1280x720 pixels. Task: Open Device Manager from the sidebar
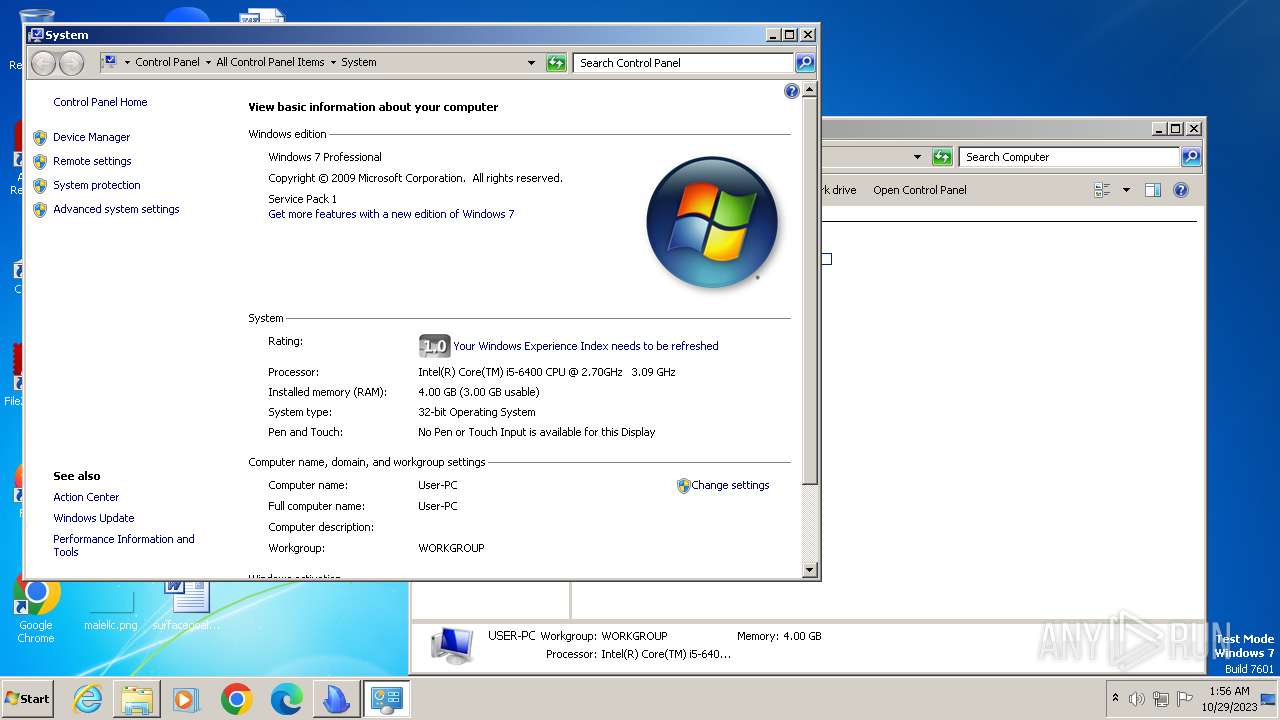91,137
